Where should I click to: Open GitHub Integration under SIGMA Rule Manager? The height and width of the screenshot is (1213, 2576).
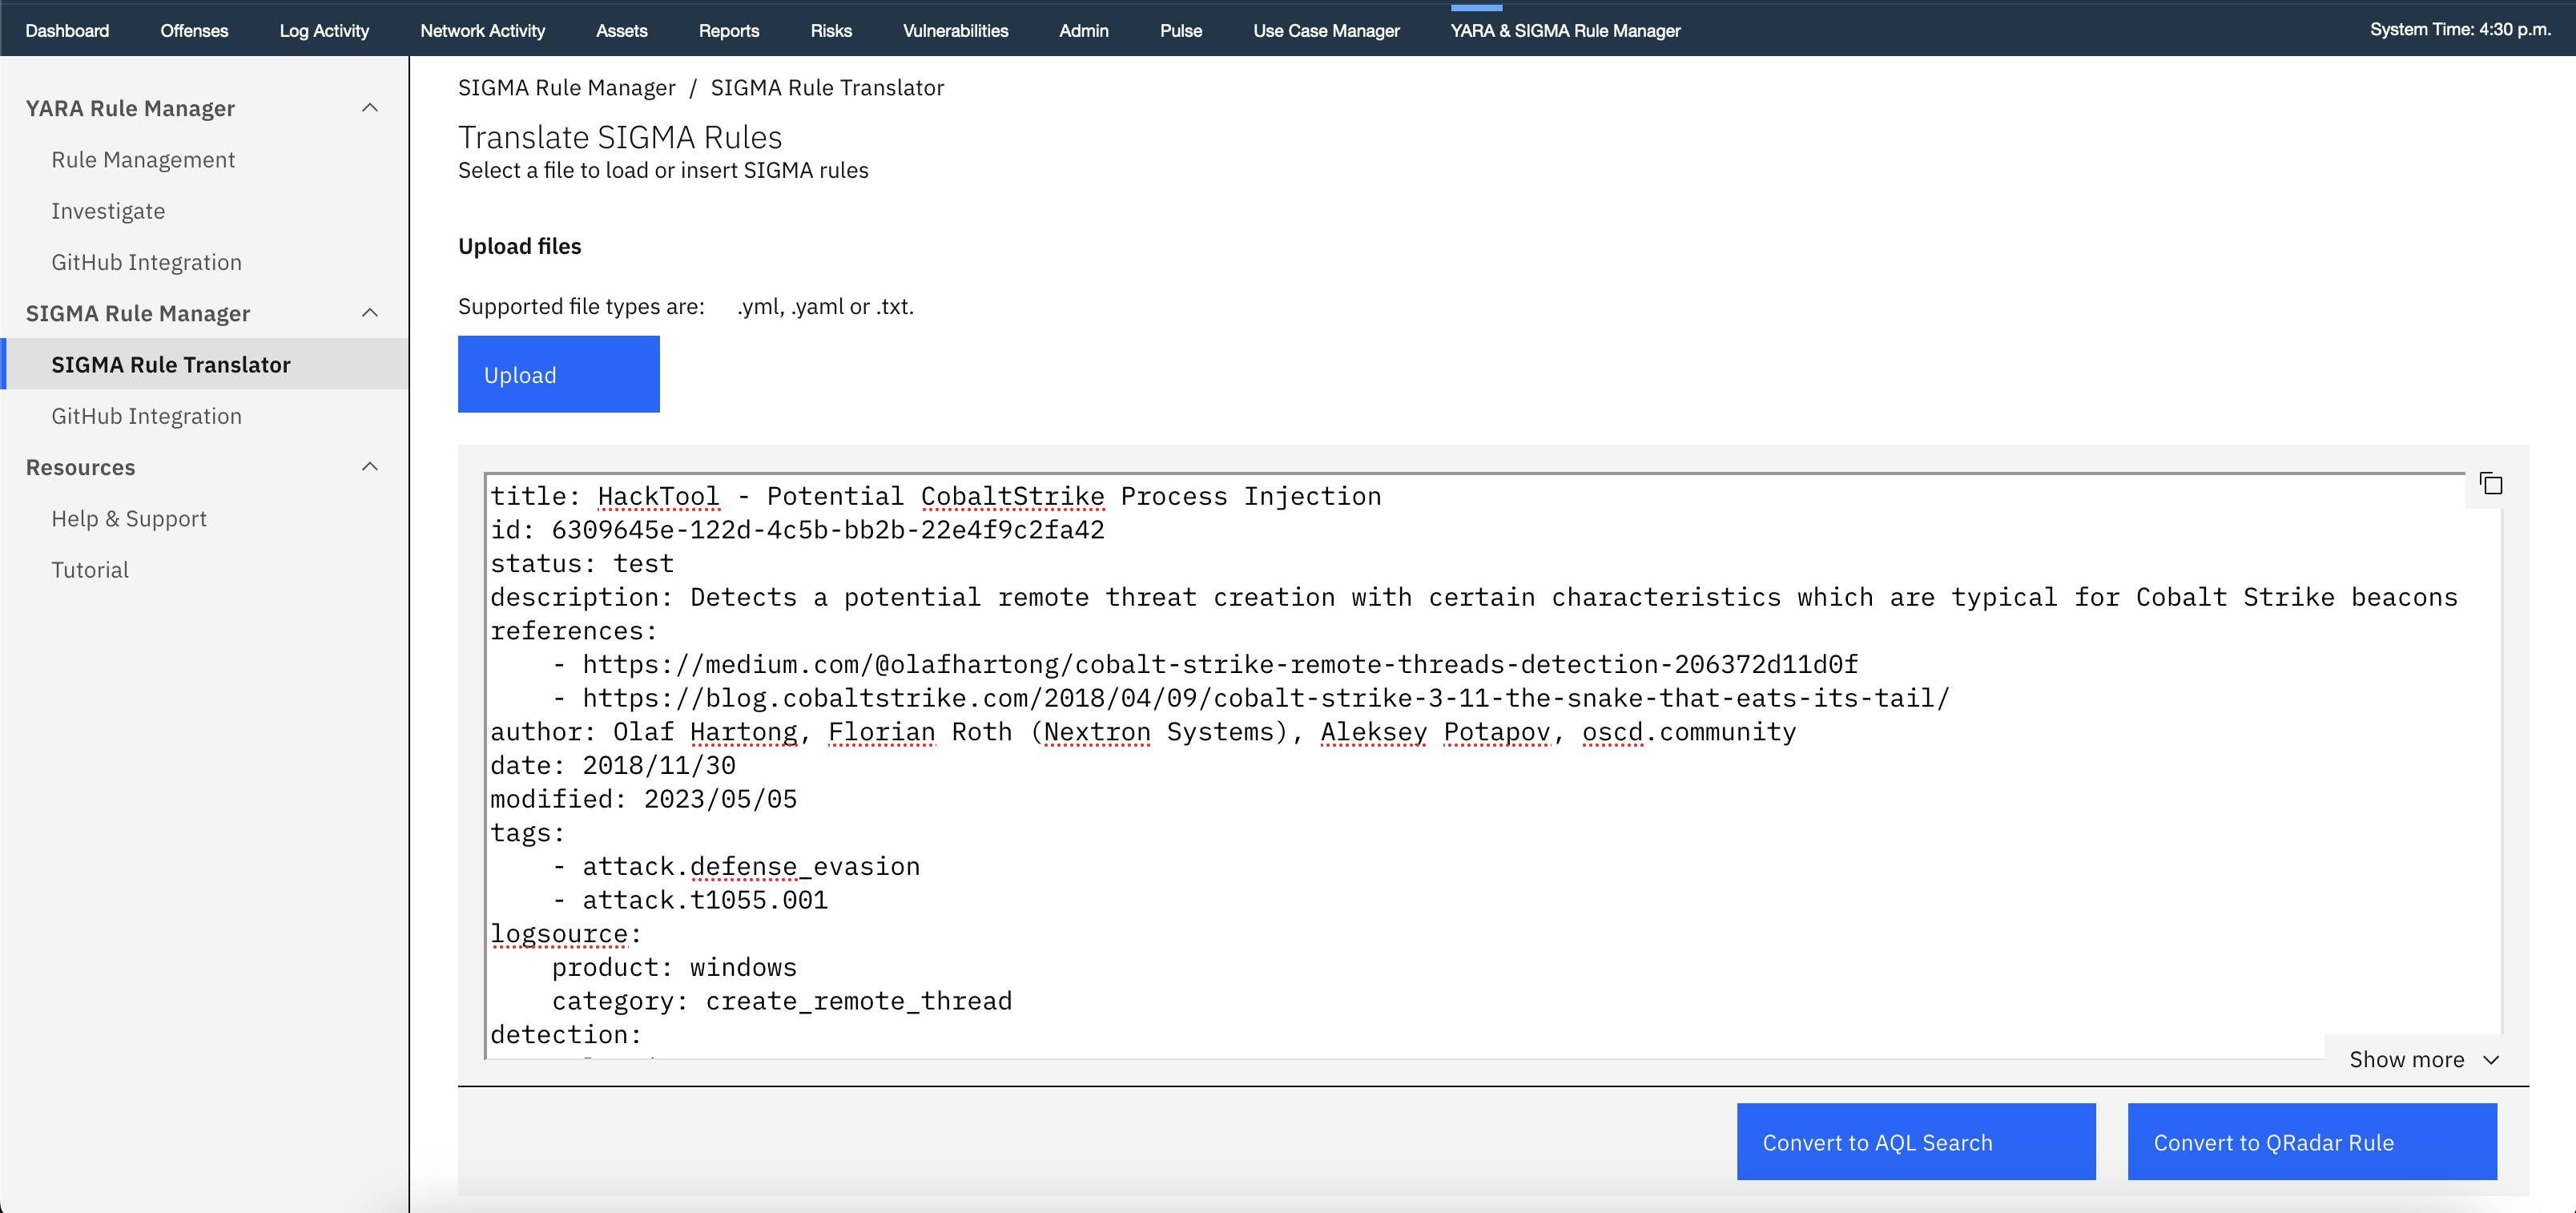[146, 415]
